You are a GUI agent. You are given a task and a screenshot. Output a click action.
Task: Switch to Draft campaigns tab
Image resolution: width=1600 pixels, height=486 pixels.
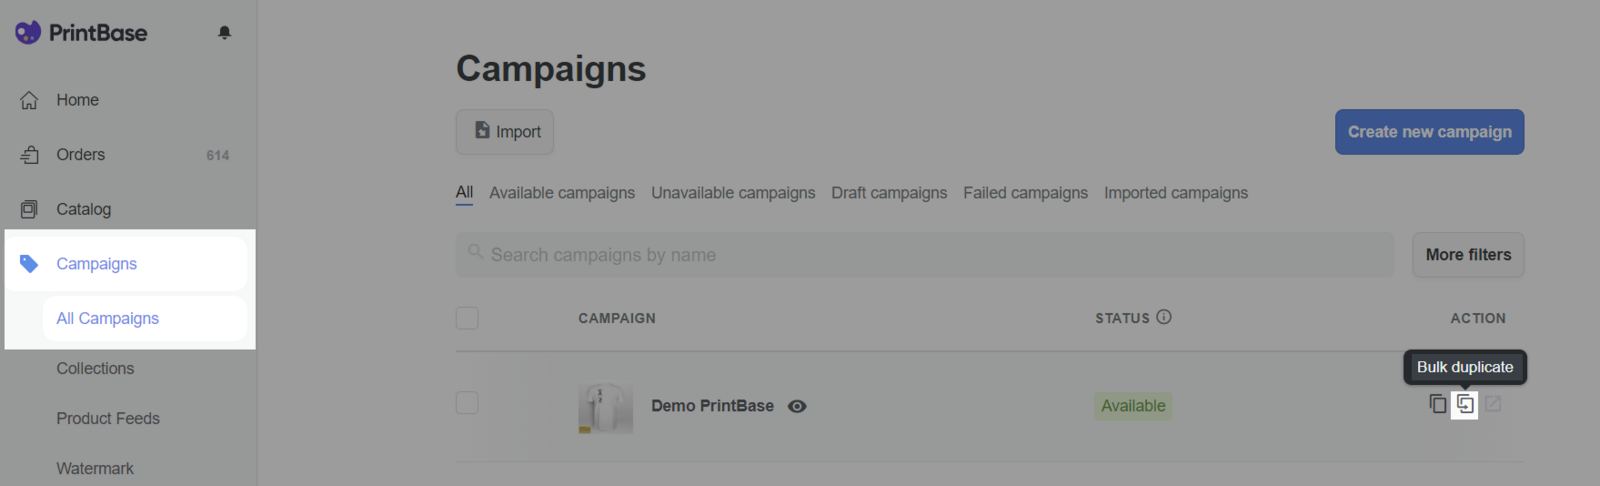(889, 193)
